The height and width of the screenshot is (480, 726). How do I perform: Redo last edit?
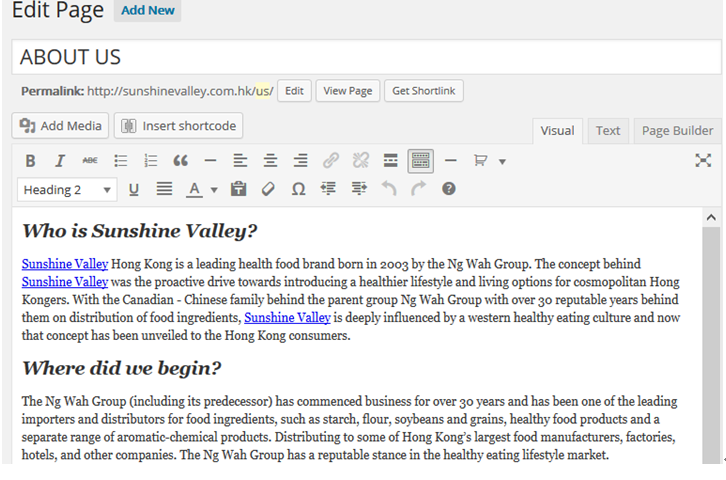pos(419,189)
